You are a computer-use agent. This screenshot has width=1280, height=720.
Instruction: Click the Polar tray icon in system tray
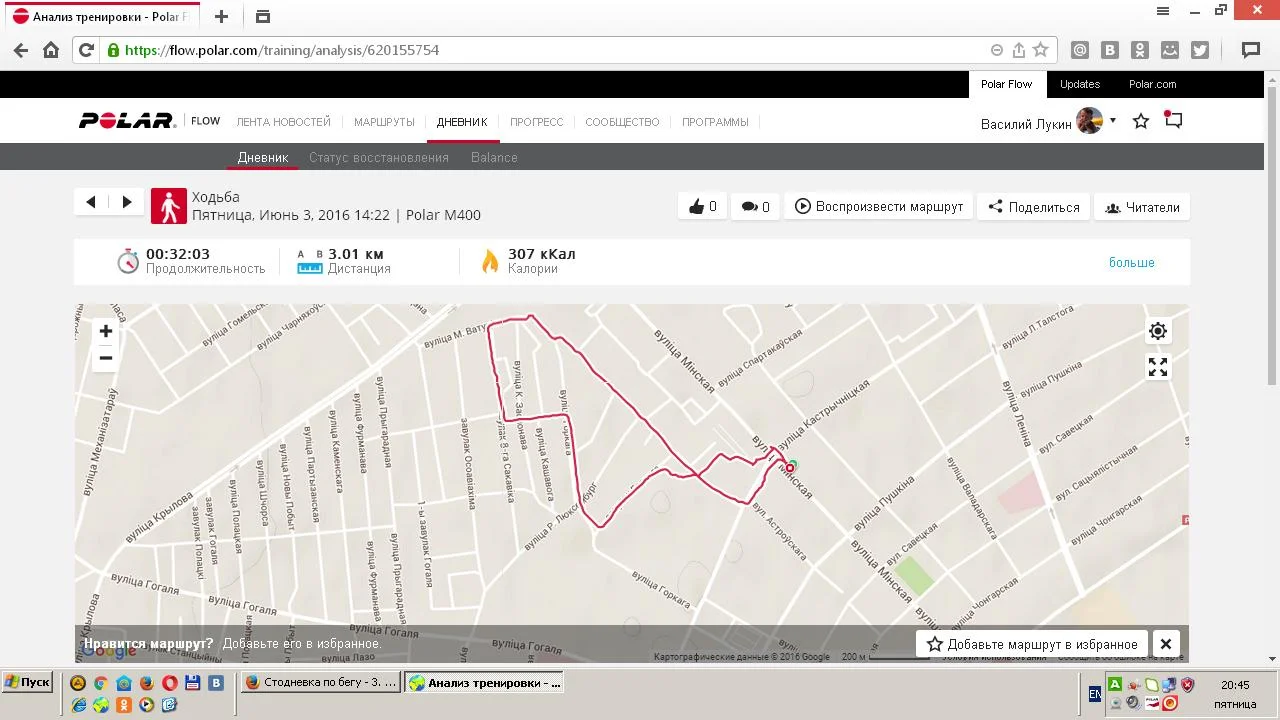[x=1150, y=702]
